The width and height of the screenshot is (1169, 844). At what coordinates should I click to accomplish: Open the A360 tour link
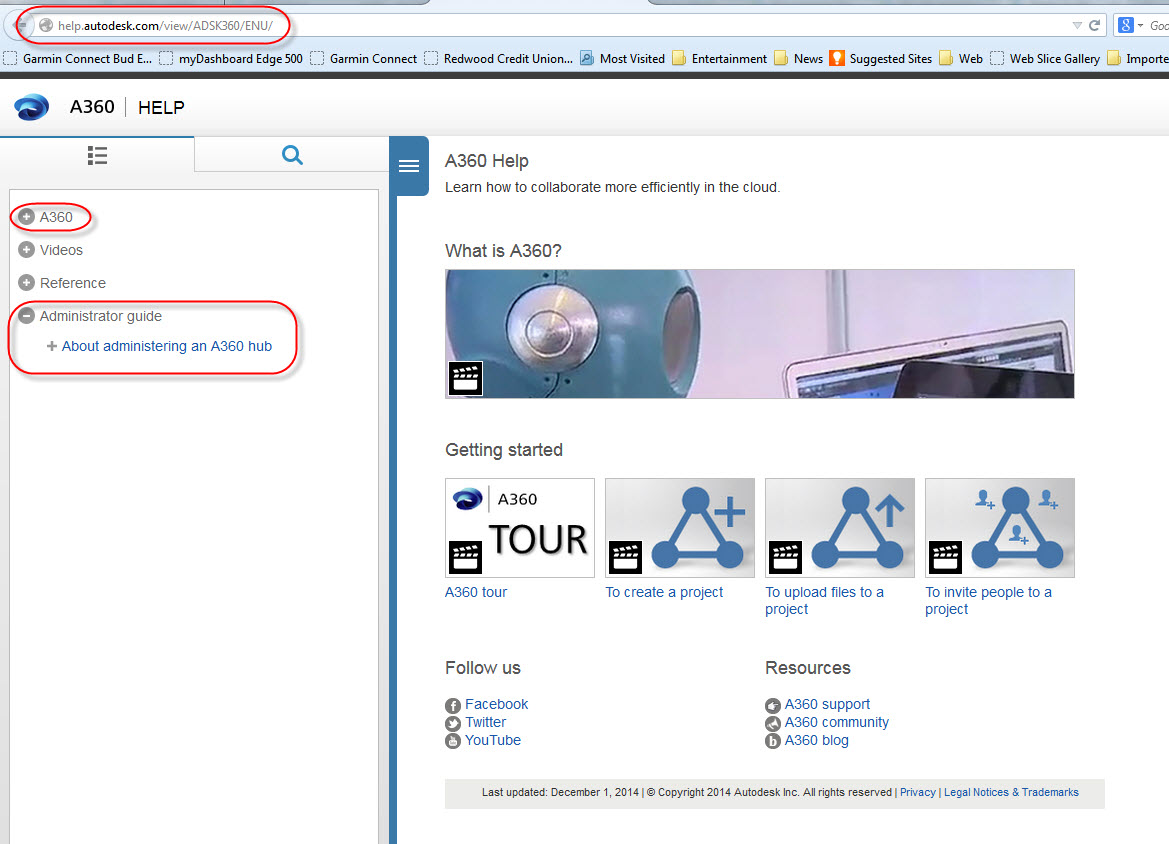[475, 592]
